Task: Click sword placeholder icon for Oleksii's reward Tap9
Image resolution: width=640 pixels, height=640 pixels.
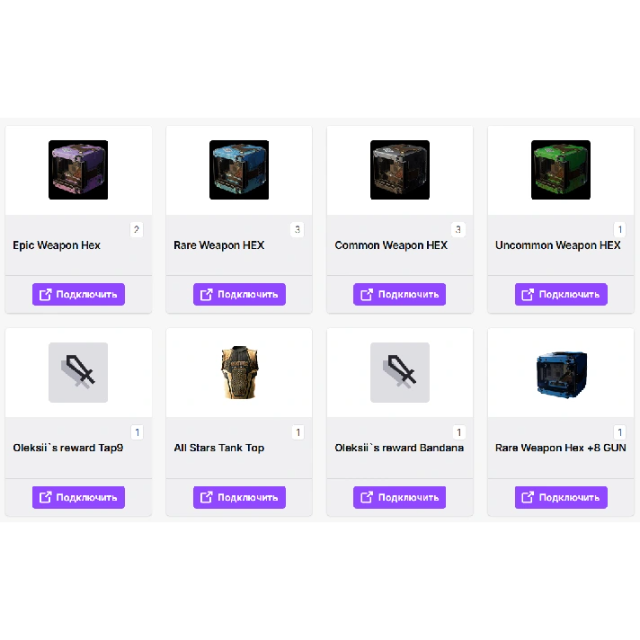Action: pyautogui.click(x=78, y=372)
